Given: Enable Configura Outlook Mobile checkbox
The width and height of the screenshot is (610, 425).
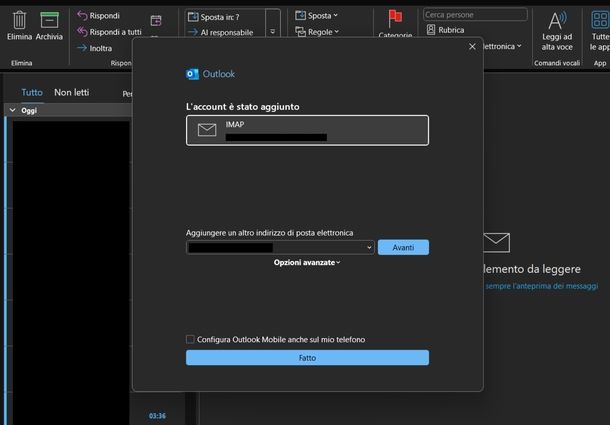Looking at the screenshot, I should coord(190,339).
